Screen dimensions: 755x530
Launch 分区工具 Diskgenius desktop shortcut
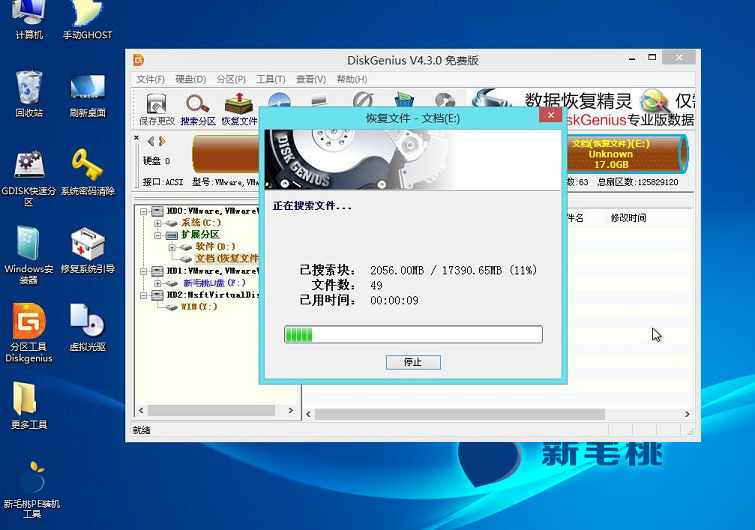click(29, 333)
